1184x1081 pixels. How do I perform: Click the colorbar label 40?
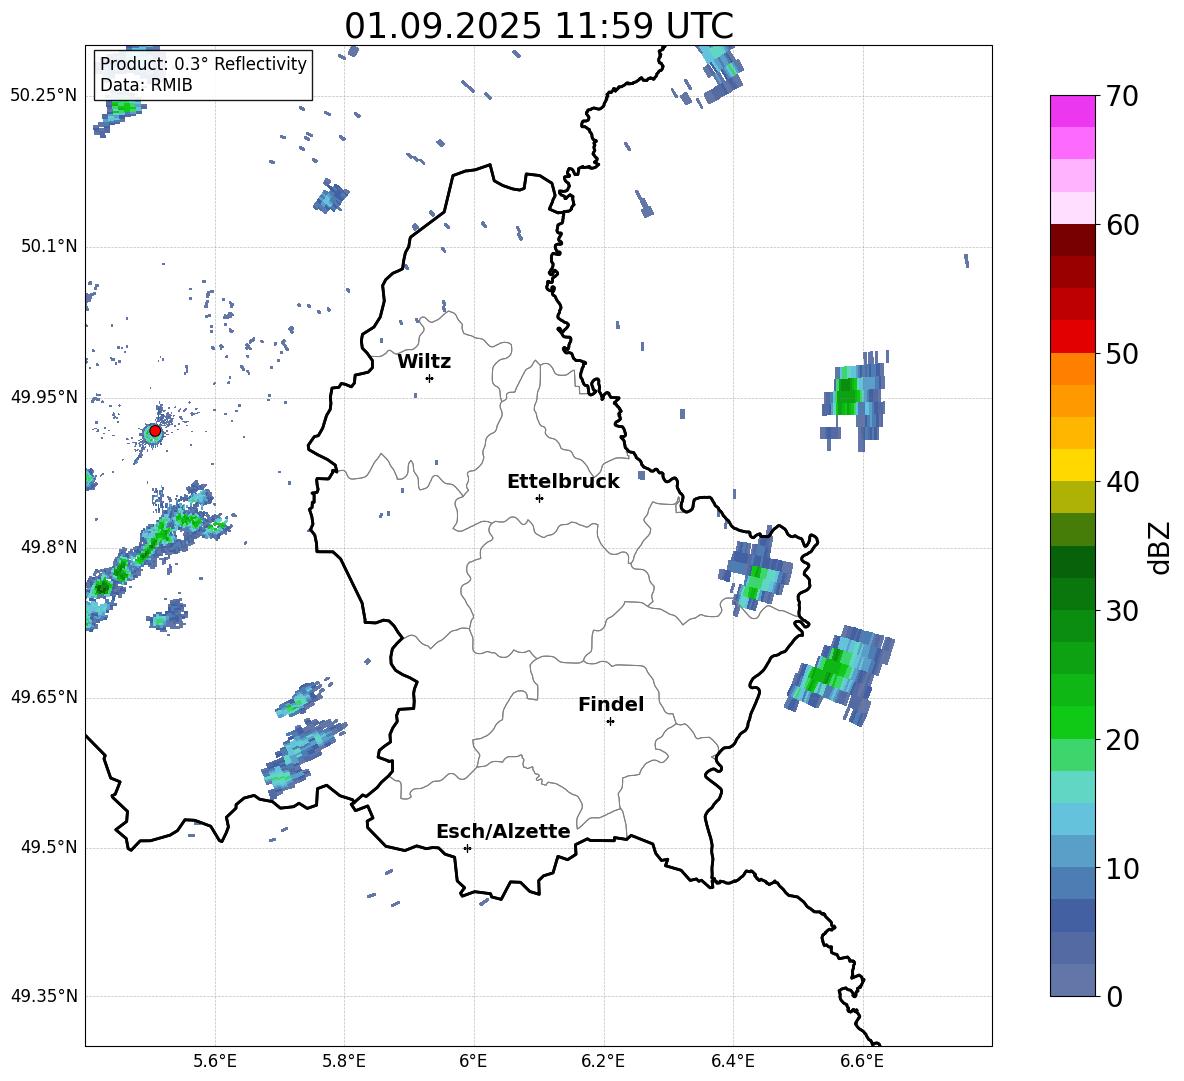point(1122,482)
